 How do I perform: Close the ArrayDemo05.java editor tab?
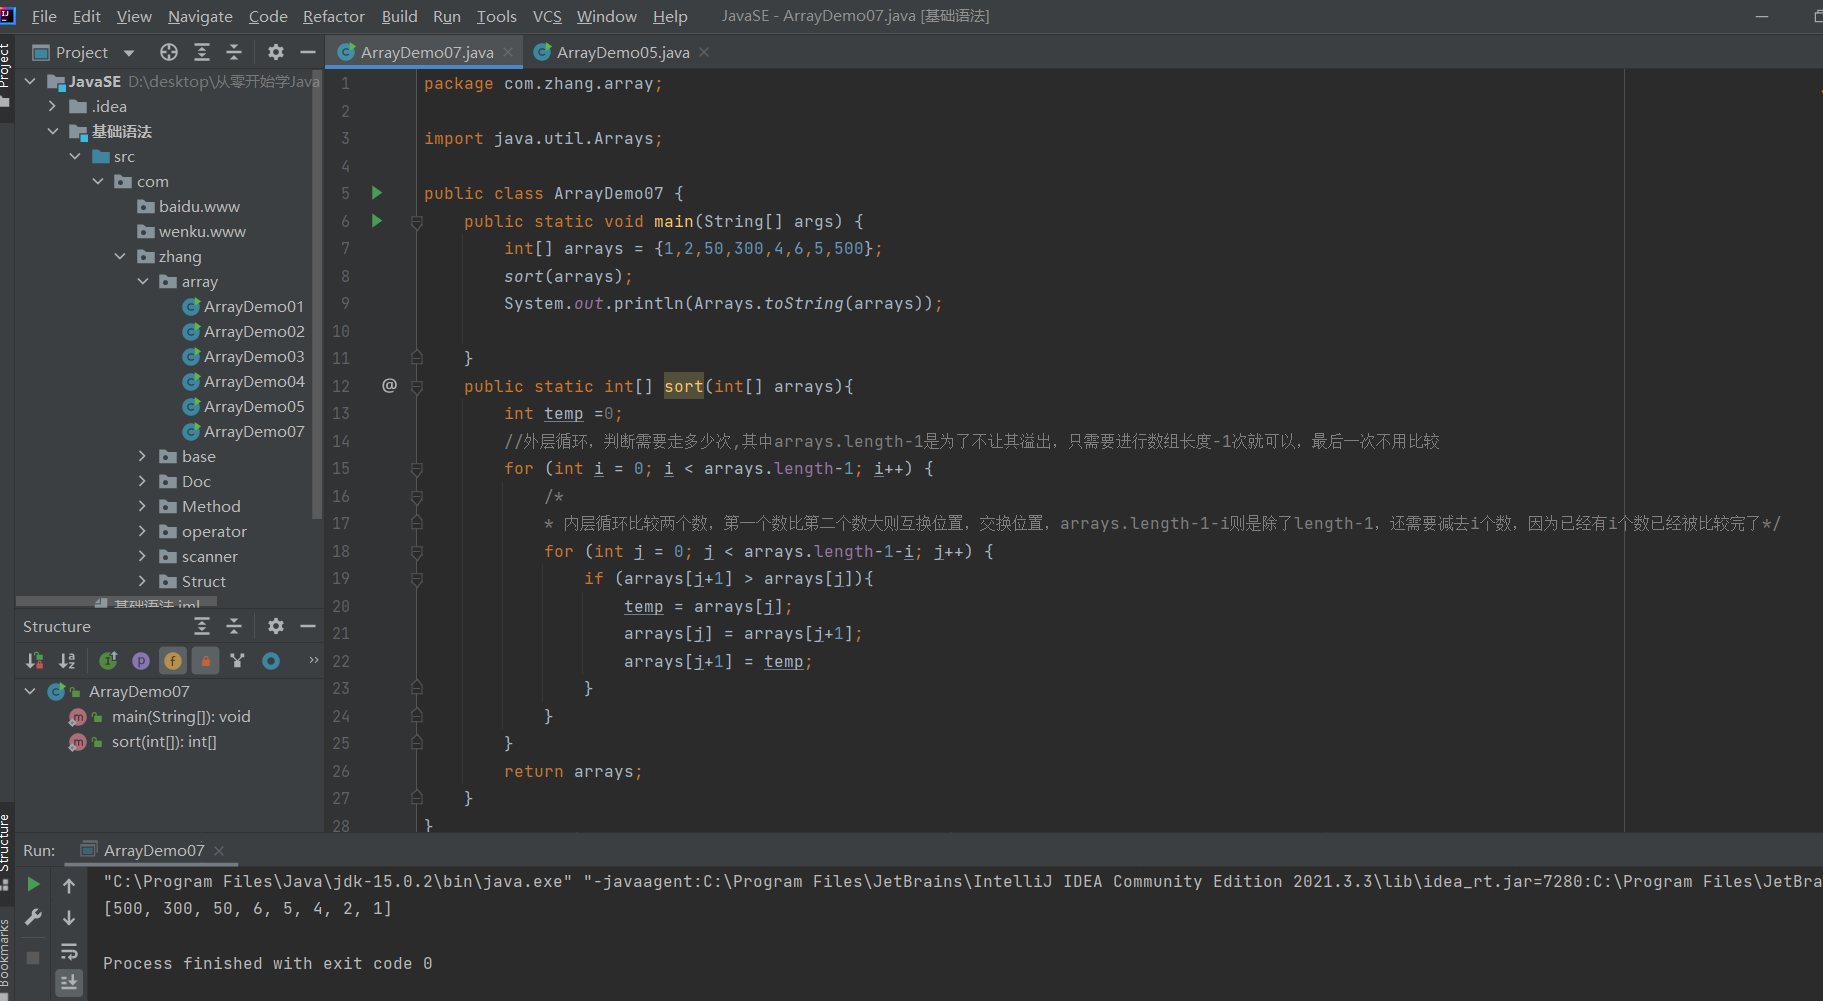[704, 52]
